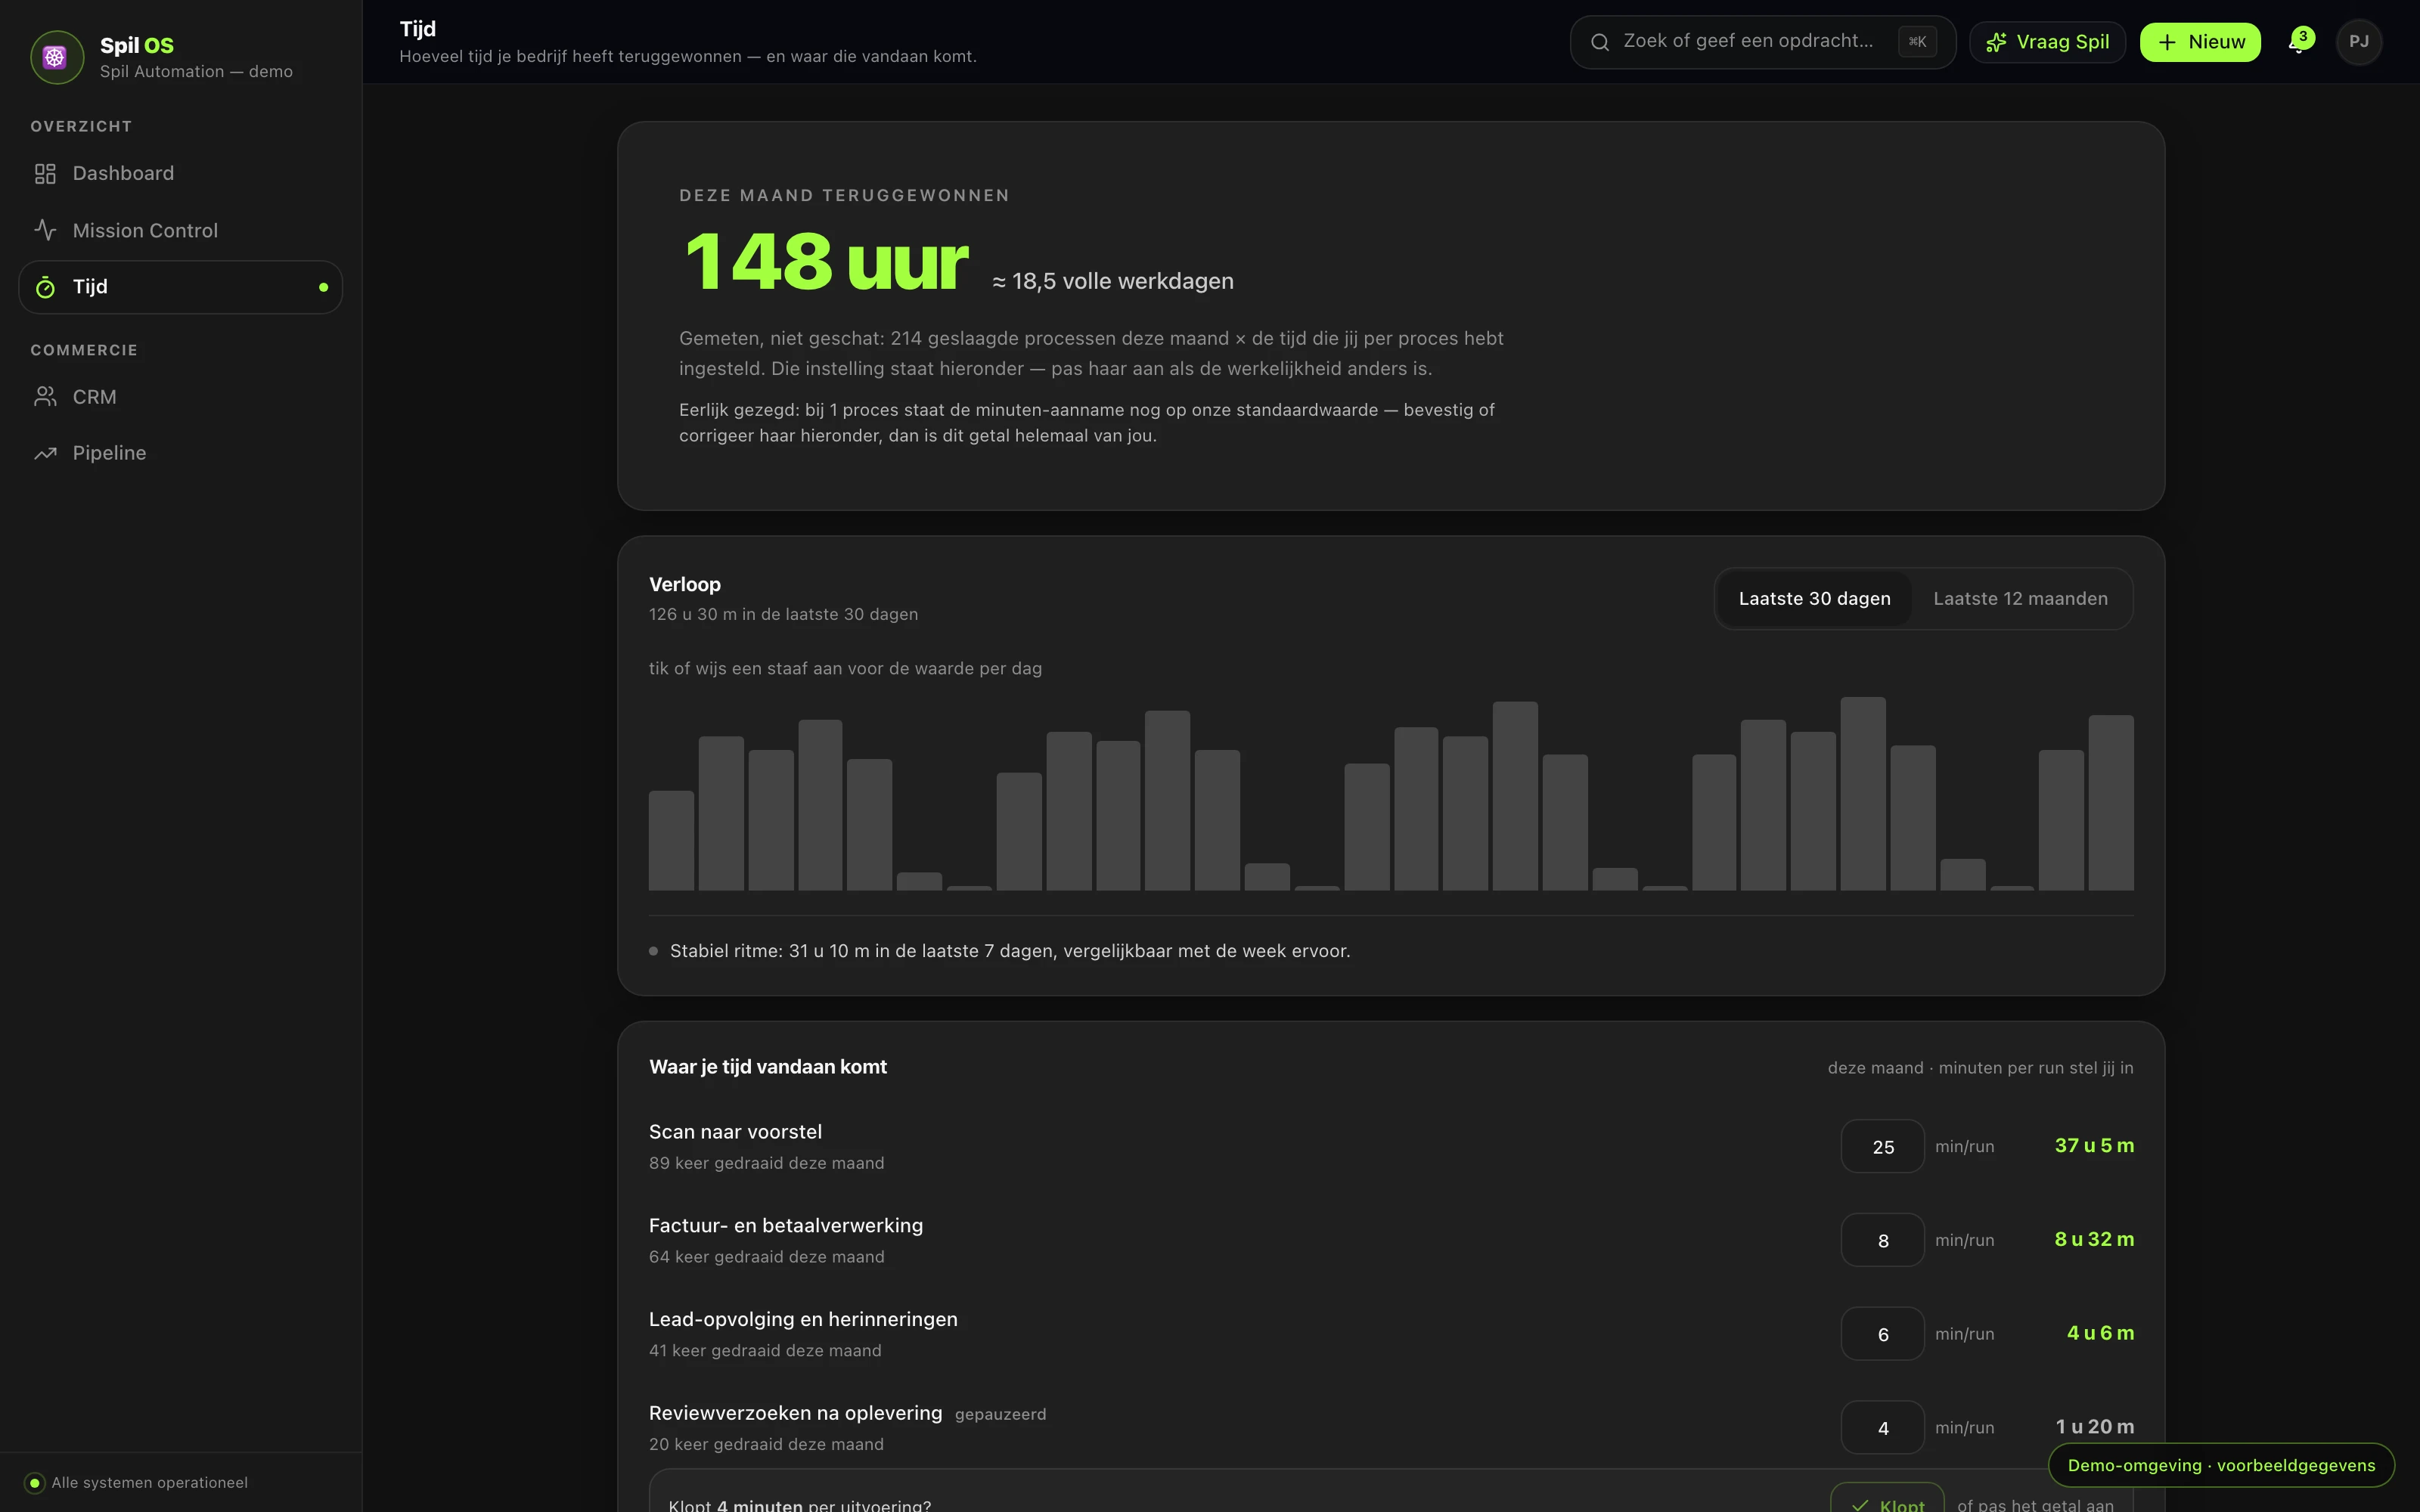
Task: Click the 'Scan naar voorstel' process row title
Action: [x=735, y=1132]
